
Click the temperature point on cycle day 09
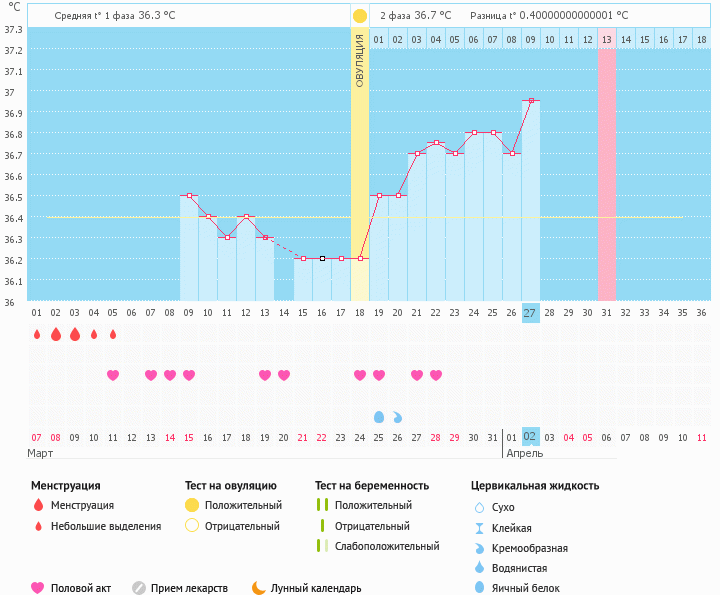tap(188, 196)
